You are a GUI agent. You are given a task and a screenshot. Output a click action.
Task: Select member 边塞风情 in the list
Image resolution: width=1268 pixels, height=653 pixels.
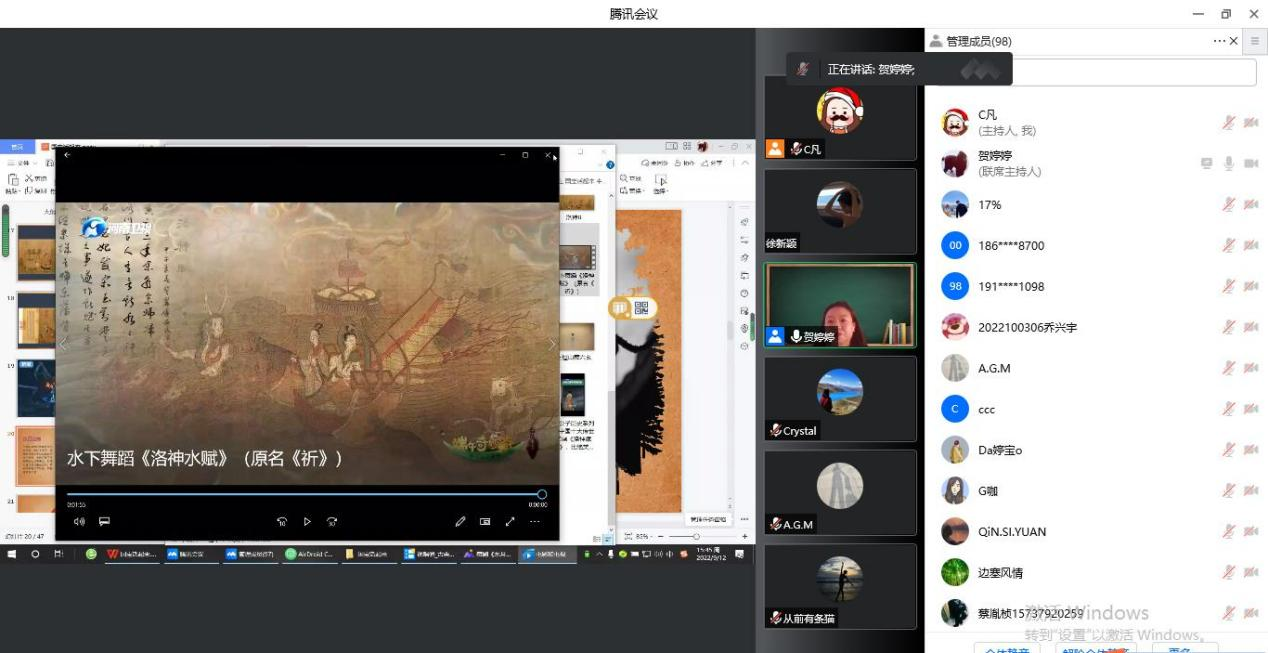pyautogui.click(x=1097, y=572)
